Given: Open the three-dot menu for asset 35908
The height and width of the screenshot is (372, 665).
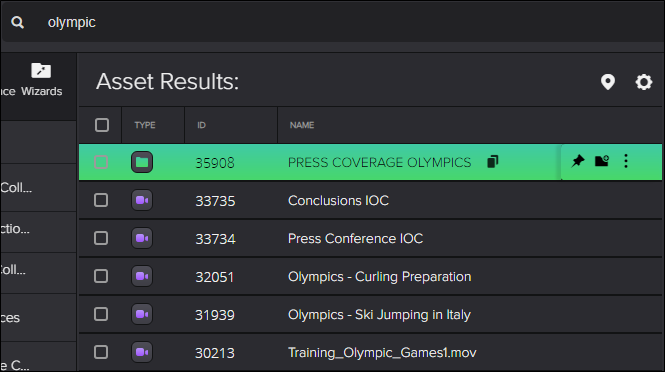Looking at the screenshot, I should coord(626,161).
